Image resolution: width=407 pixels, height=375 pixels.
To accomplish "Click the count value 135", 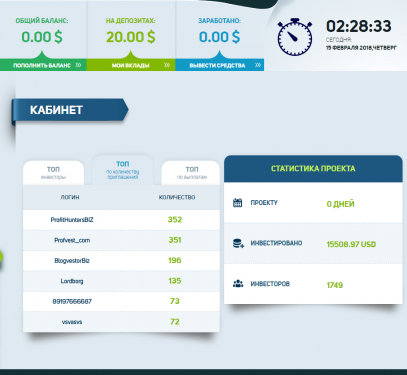I will [x=175, y=281].
